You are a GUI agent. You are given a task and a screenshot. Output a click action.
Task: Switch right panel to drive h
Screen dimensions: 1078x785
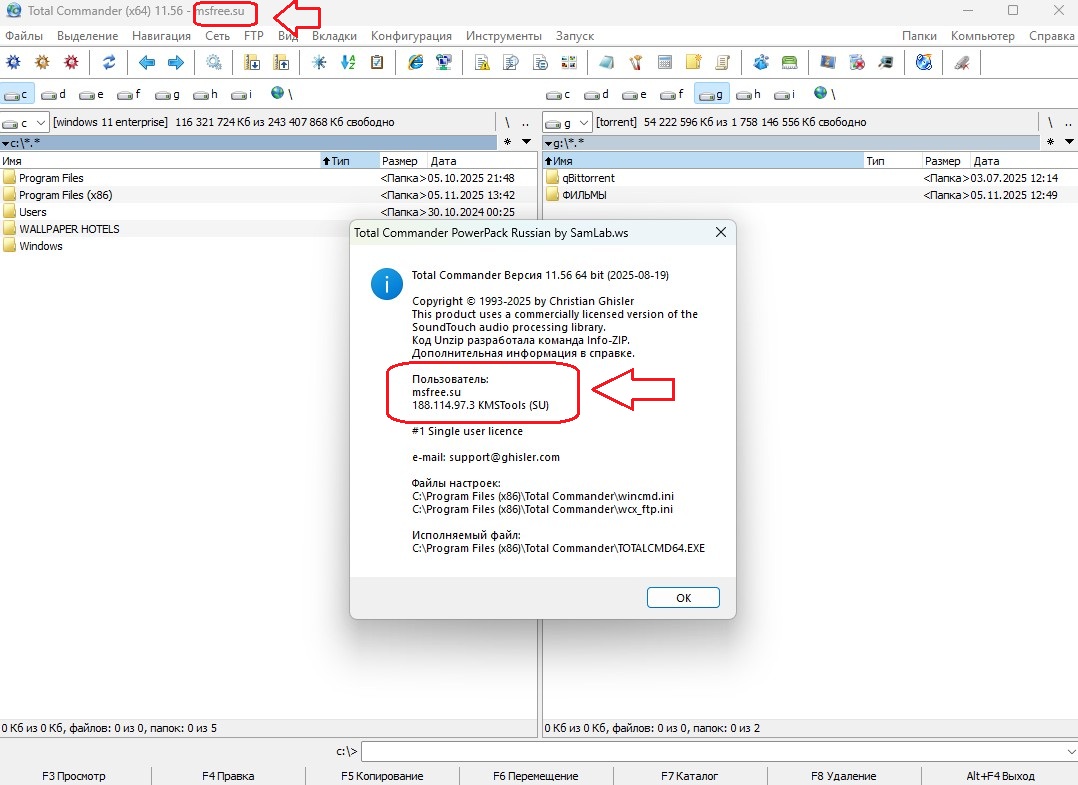click(751, 94)
